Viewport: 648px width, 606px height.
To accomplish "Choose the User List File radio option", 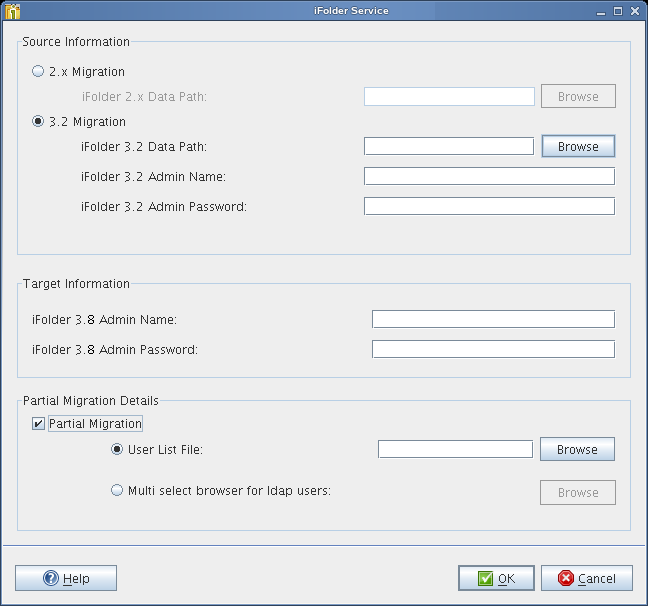I will [117, 449].
